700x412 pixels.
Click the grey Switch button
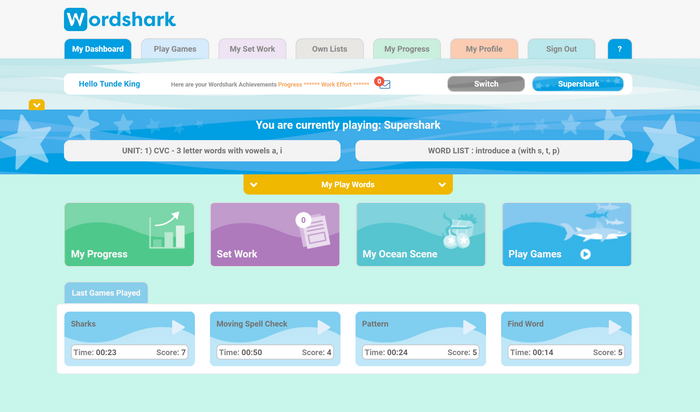click(x=486, y=84)
